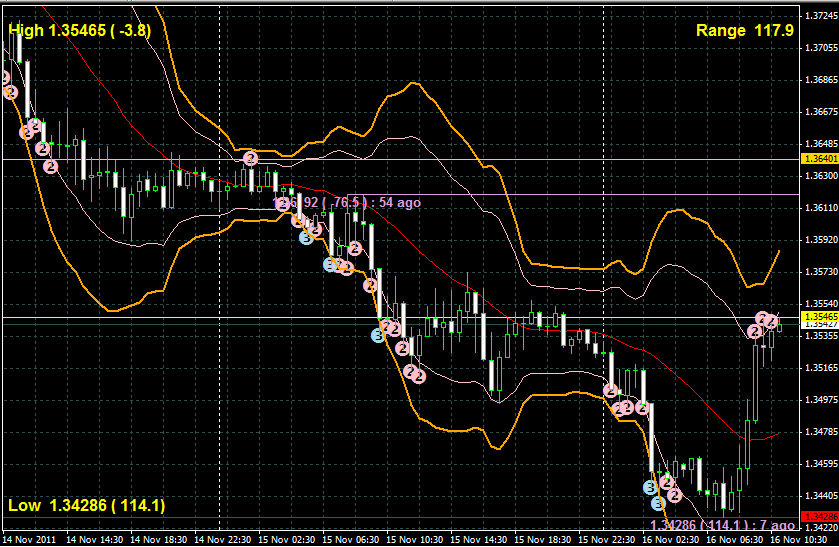
Task: Click the 1.37245 price axis value
Action: [x=820, y=15]
